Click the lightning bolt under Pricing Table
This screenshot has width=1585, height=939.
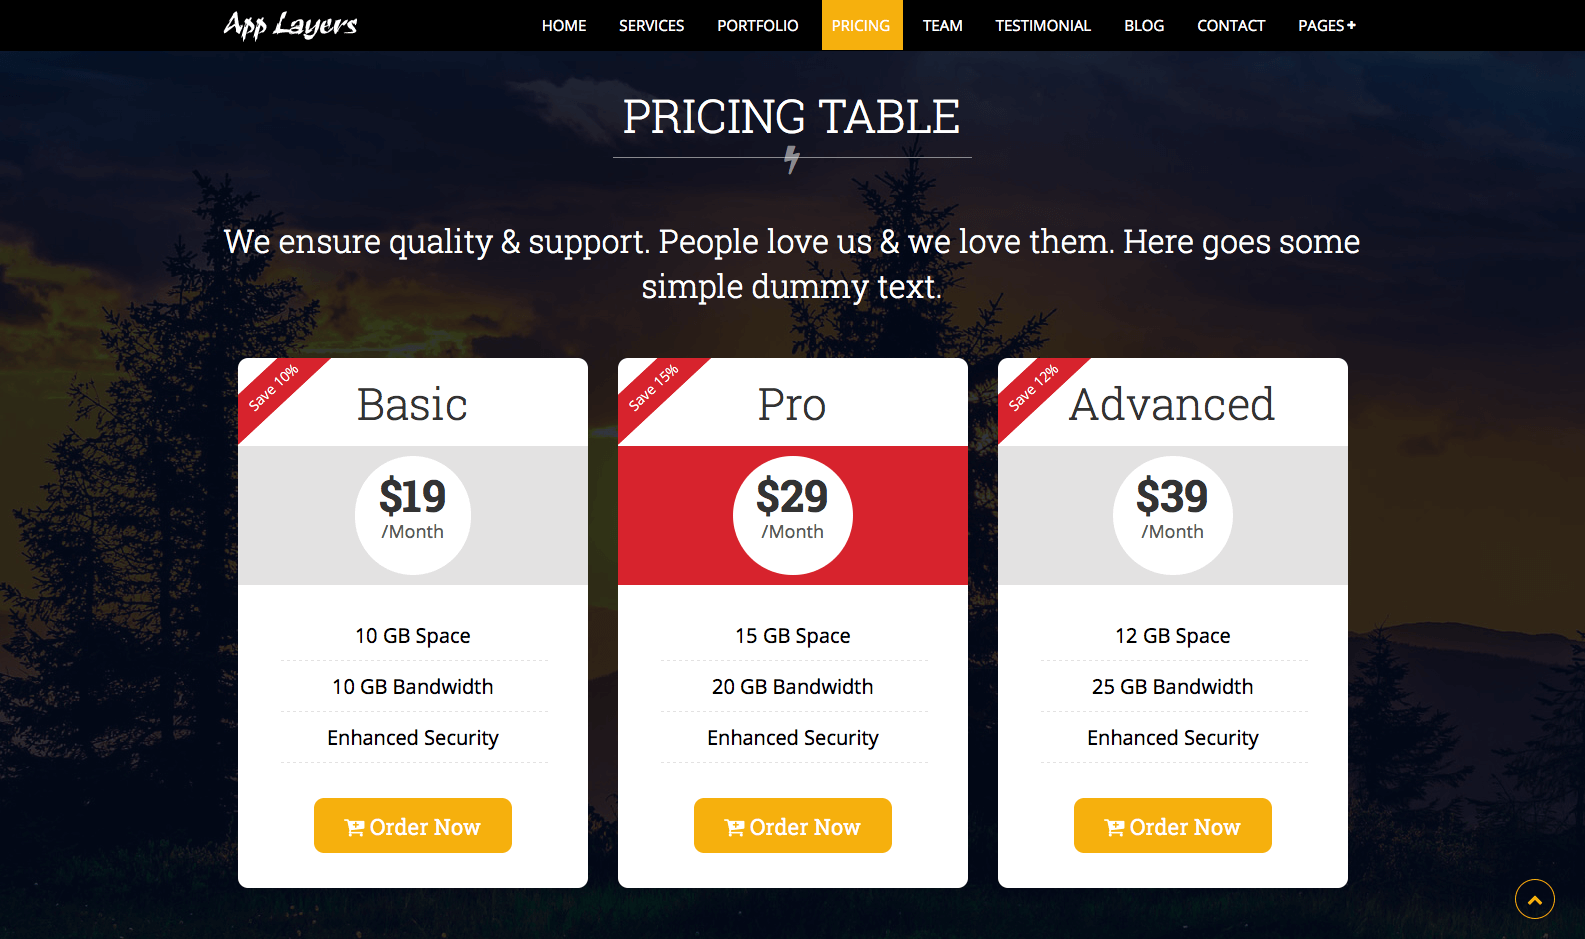tap(792, 160)
